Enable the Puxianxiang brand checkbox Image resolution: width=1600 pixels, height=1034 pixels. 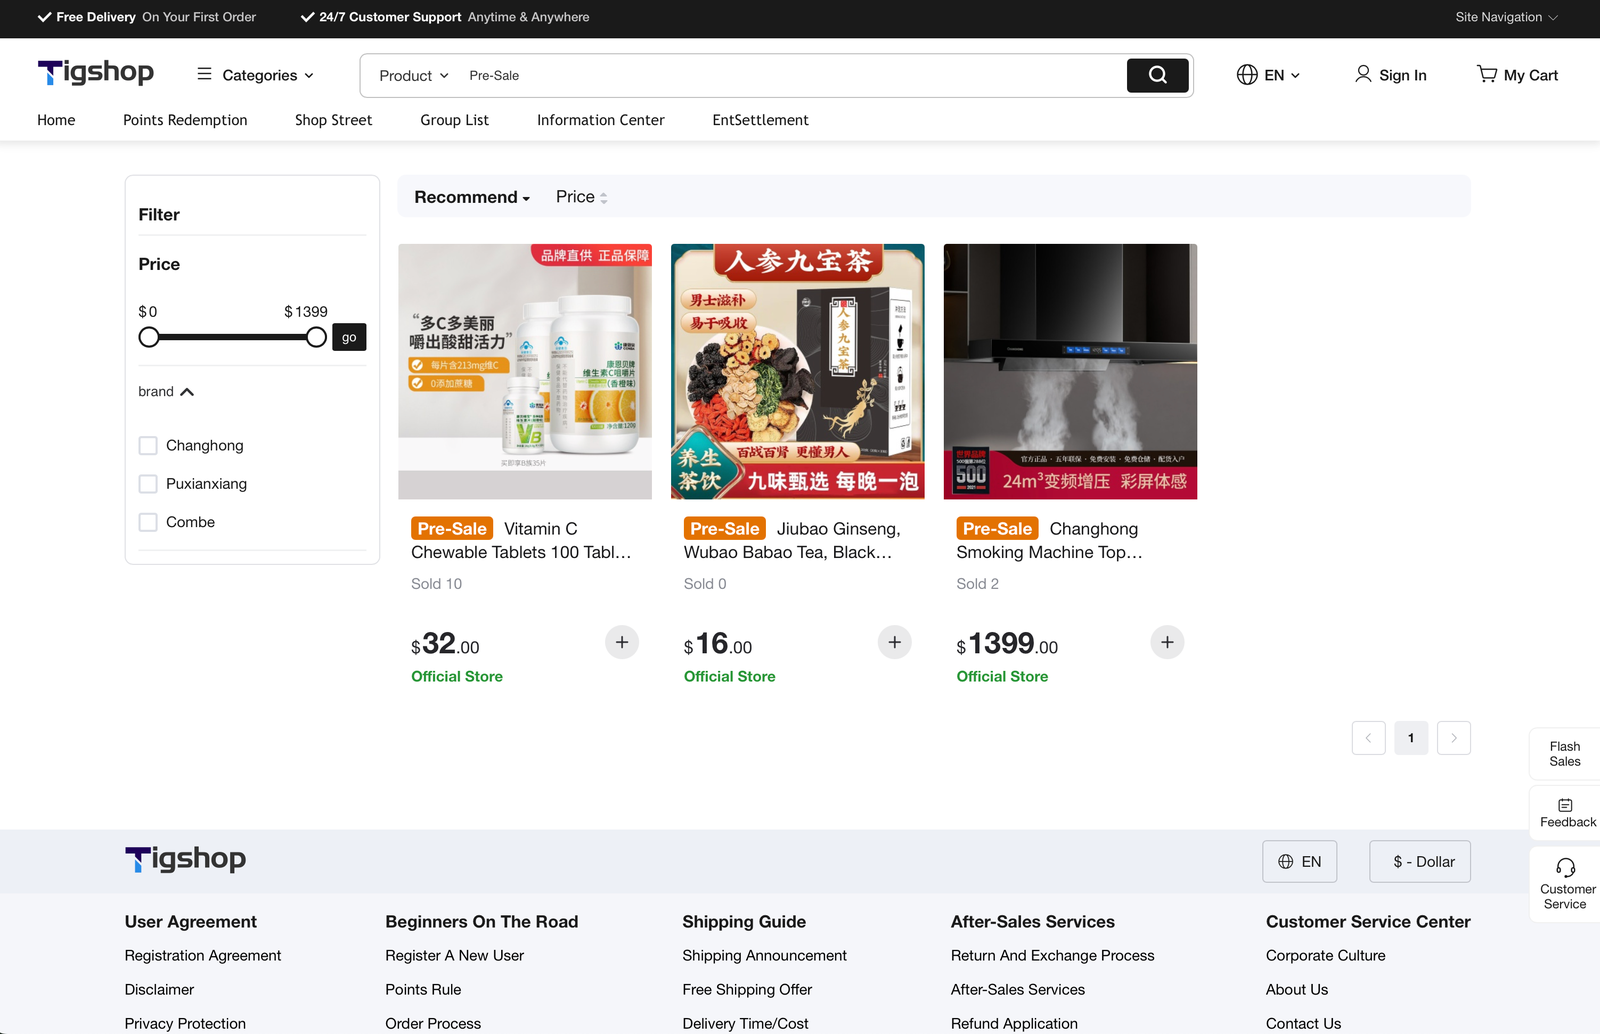click(x=148, y=484)
